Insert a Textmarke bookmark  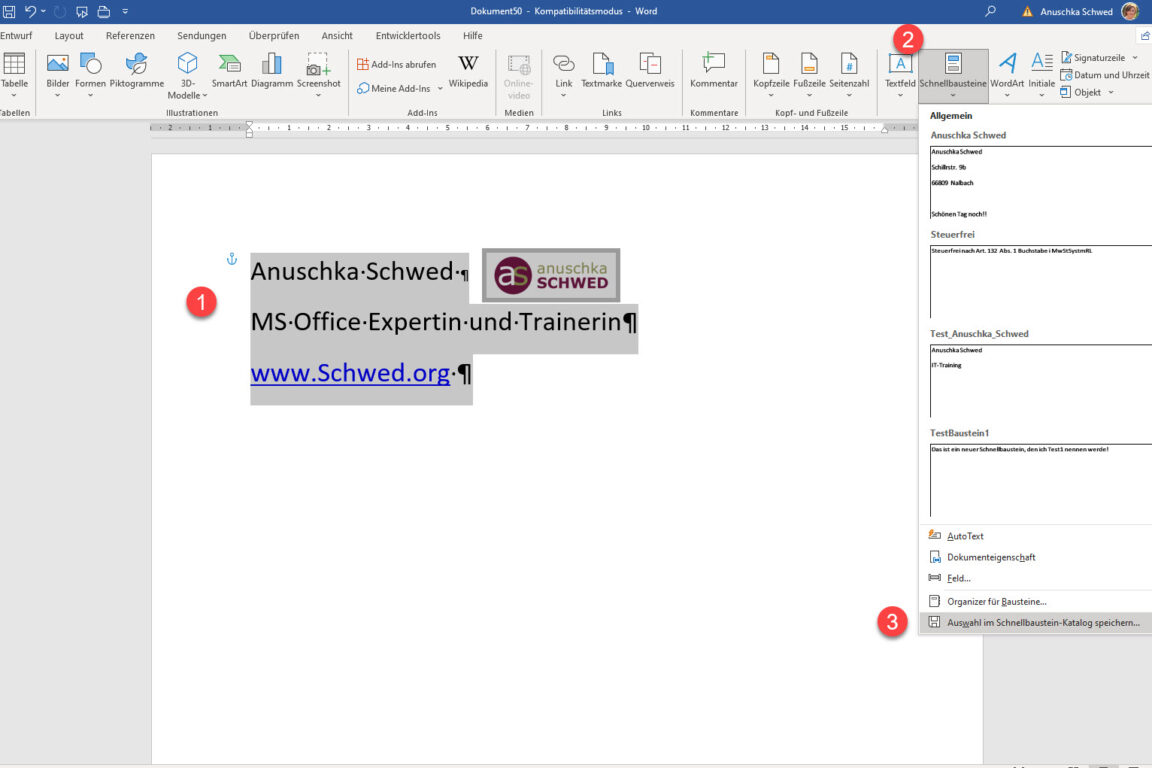(602, 70)
